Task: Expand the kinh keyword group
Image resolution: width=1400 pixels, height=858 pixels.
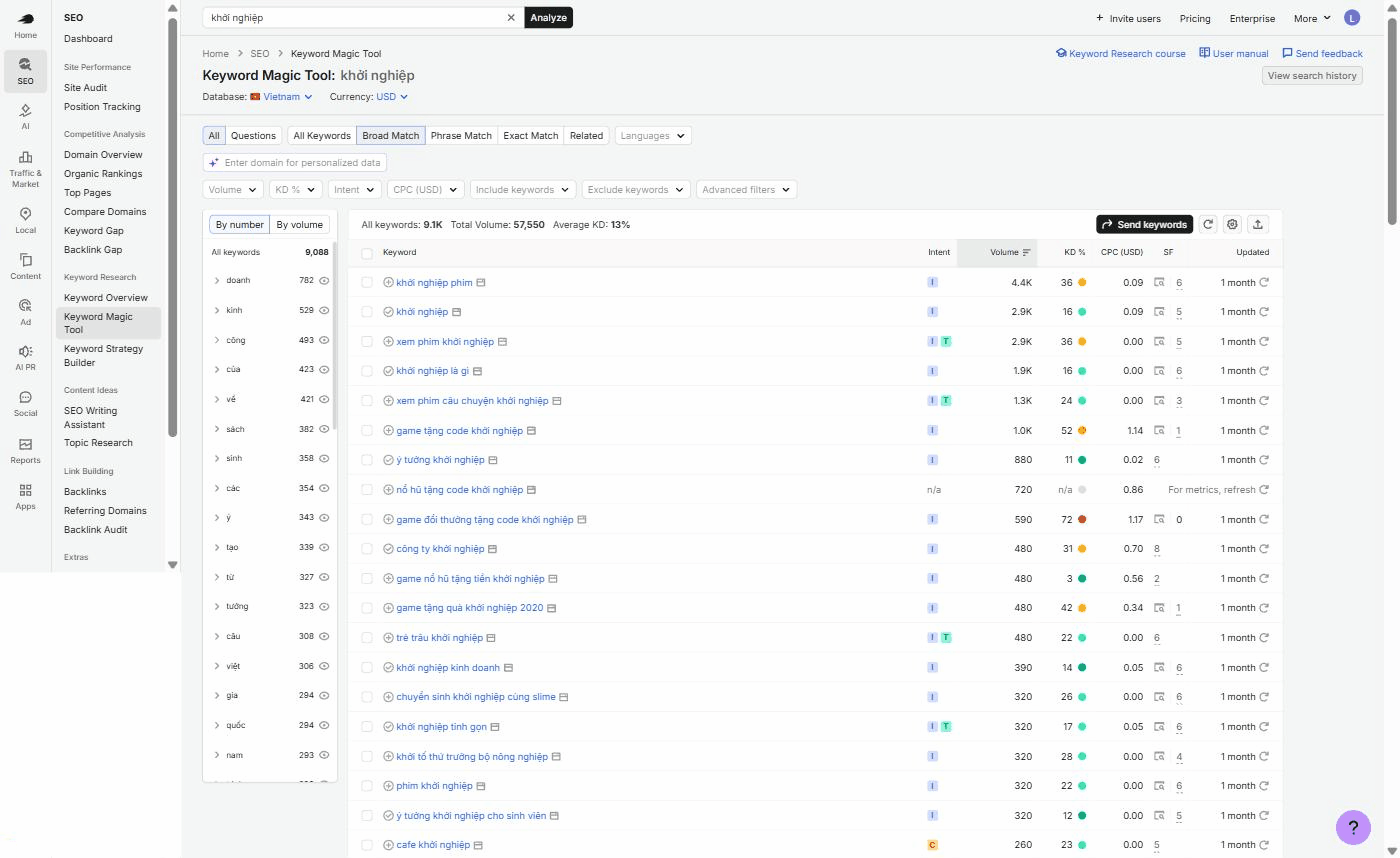Action: point(217,310)
